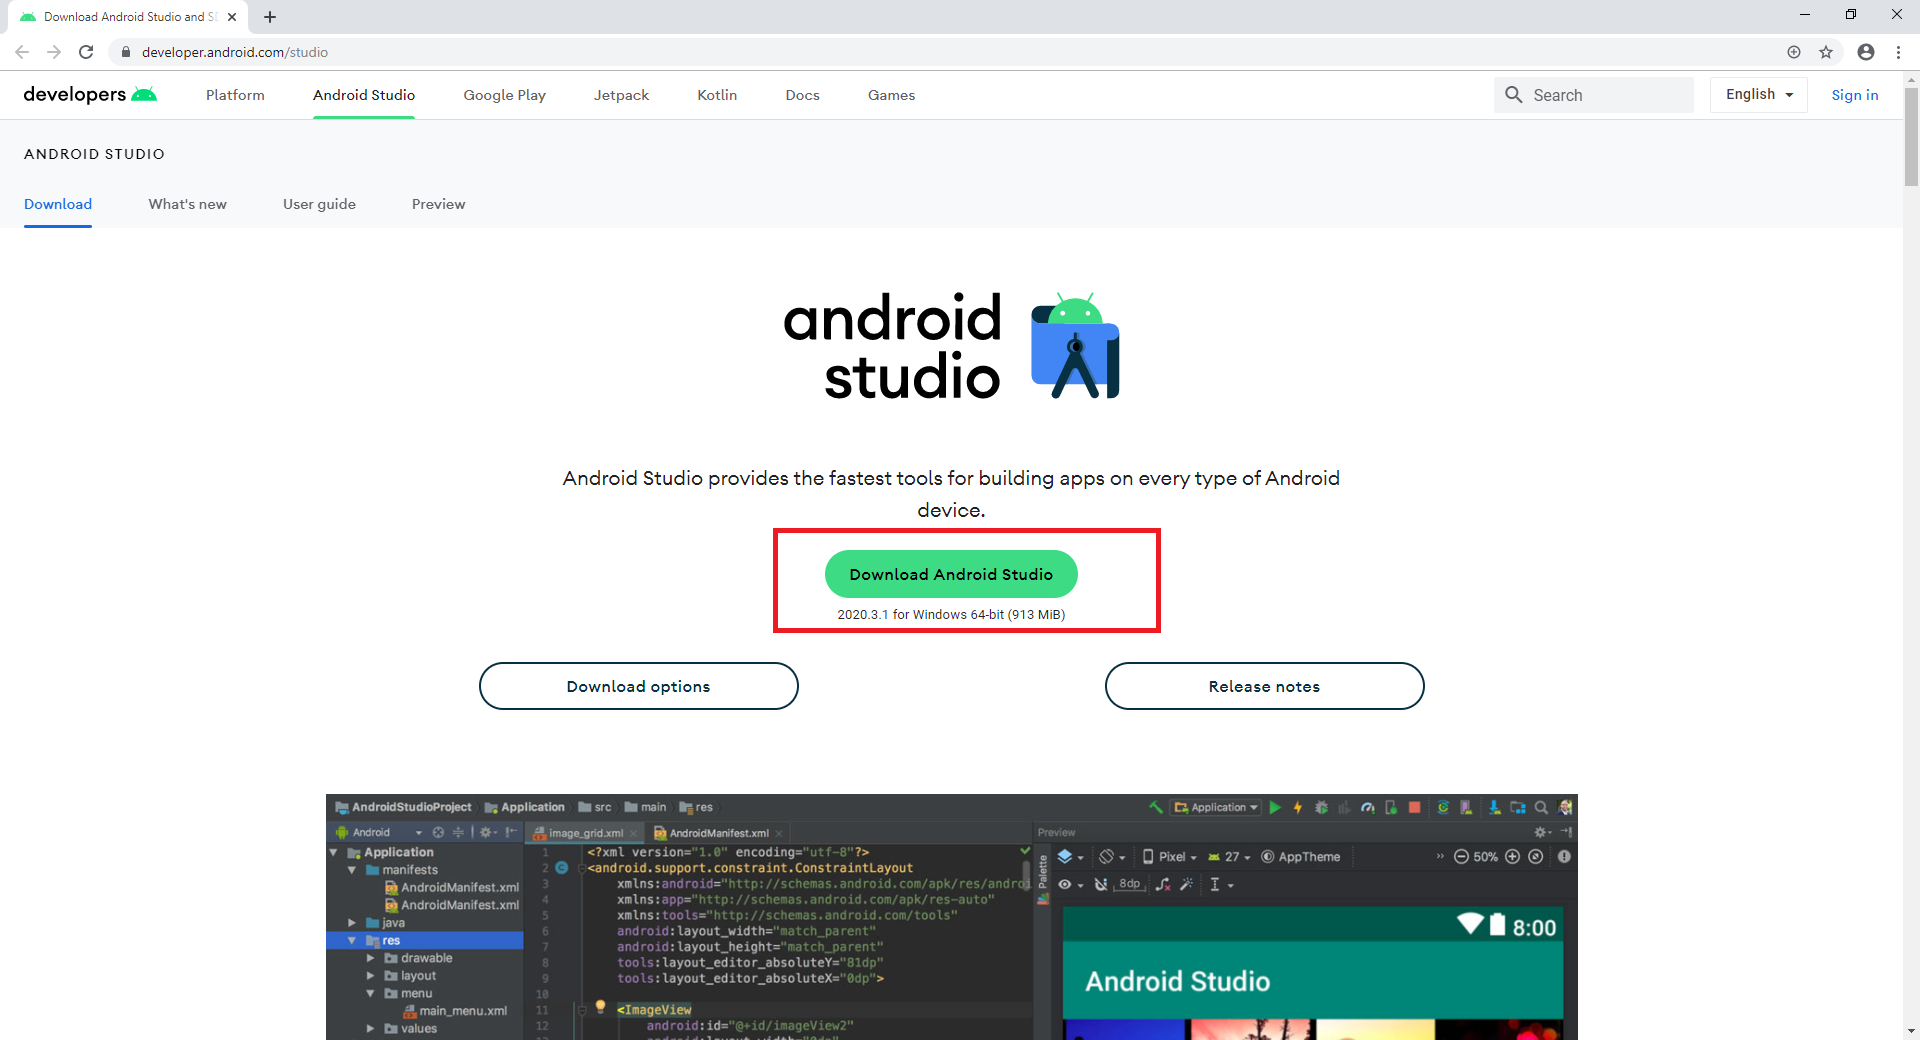
Task: Open Download options
Action: (x=639, y=686)
